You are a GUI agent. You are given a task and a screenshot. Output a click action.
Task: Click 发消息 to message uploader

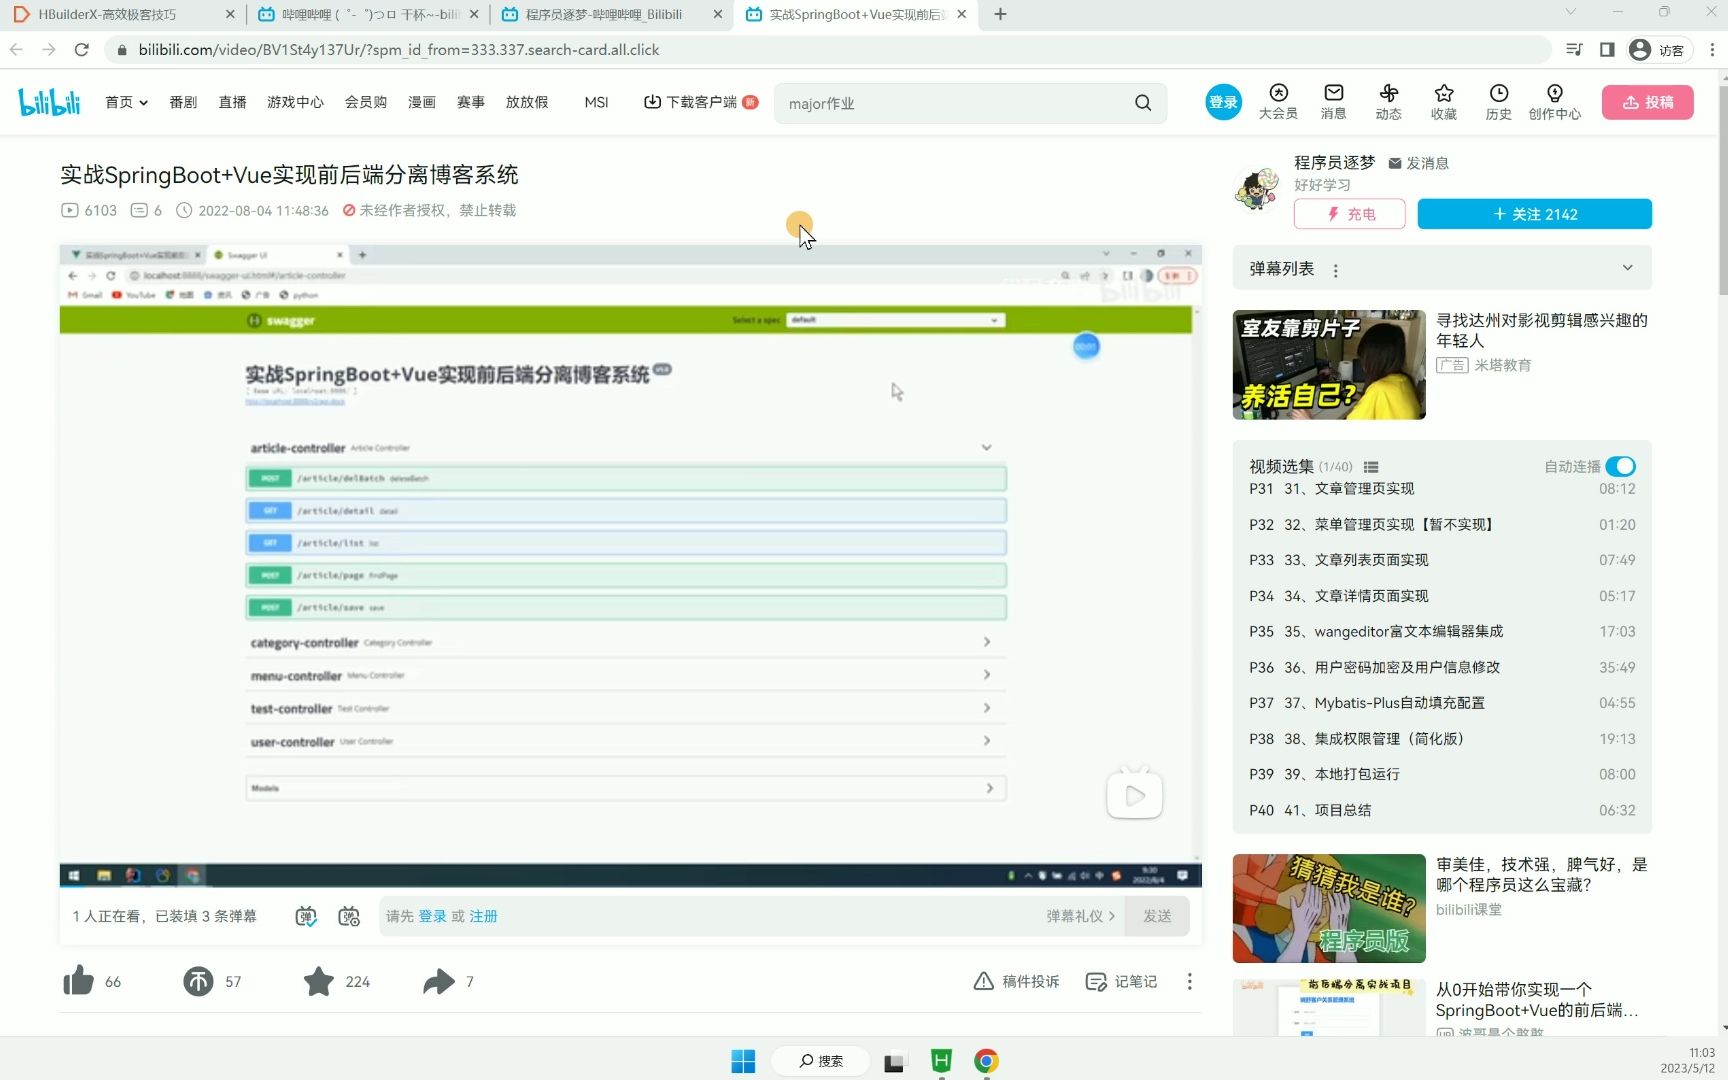(x=1419, y=163)
